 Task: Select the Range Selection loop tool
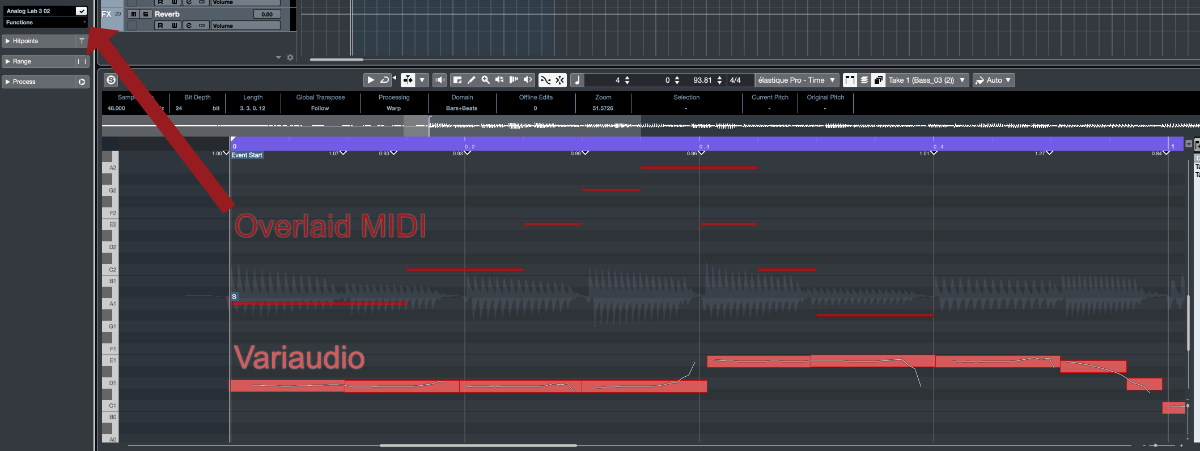point(384,80)
